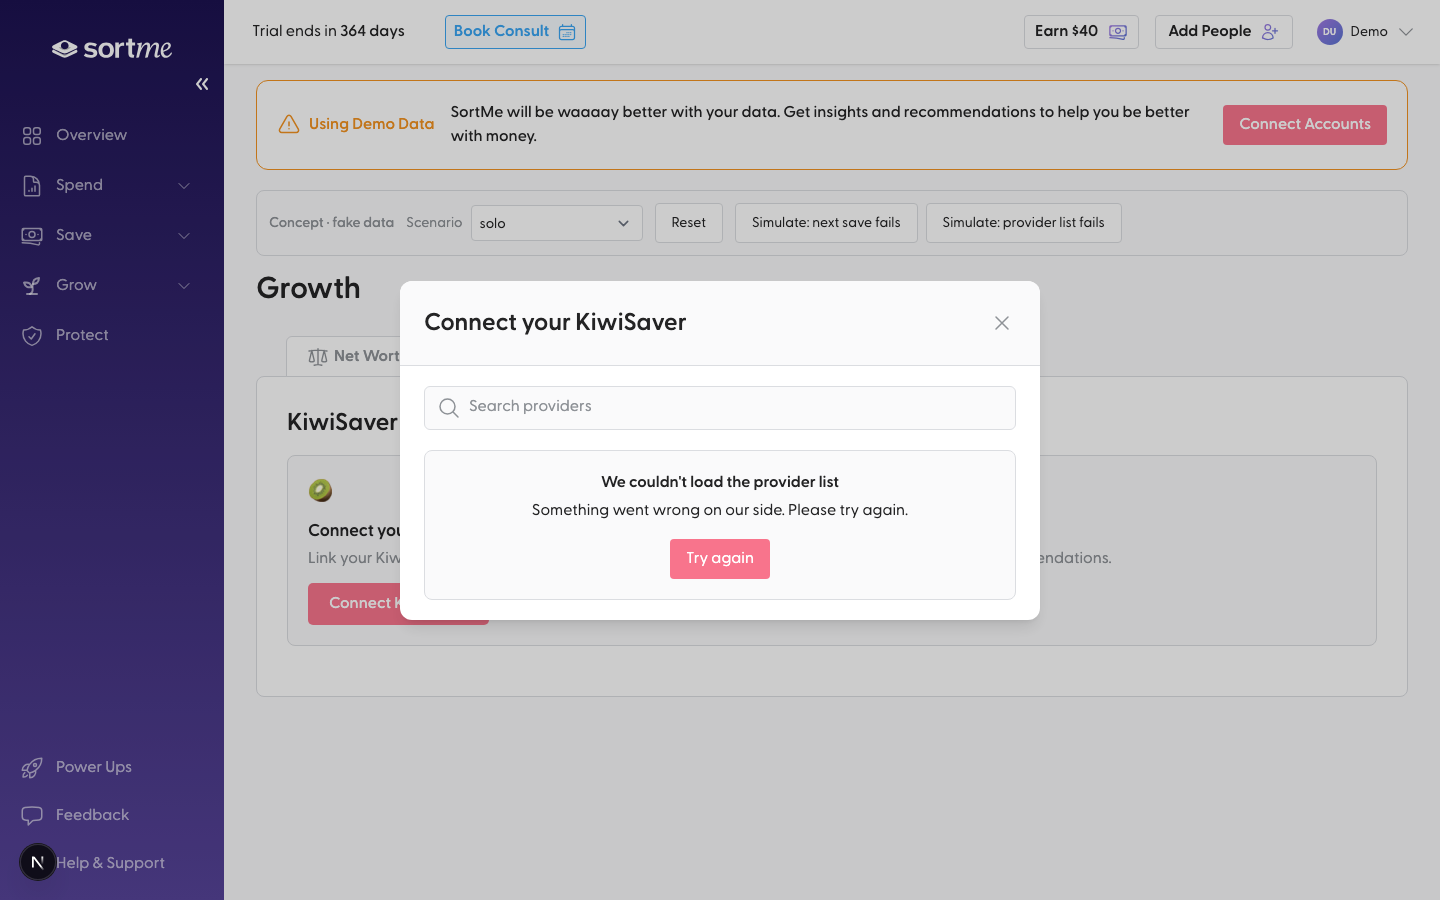The image size is (1440, 900).
Task: Click the Power Ups rocket icon
Action: click(x=32, y=767)
